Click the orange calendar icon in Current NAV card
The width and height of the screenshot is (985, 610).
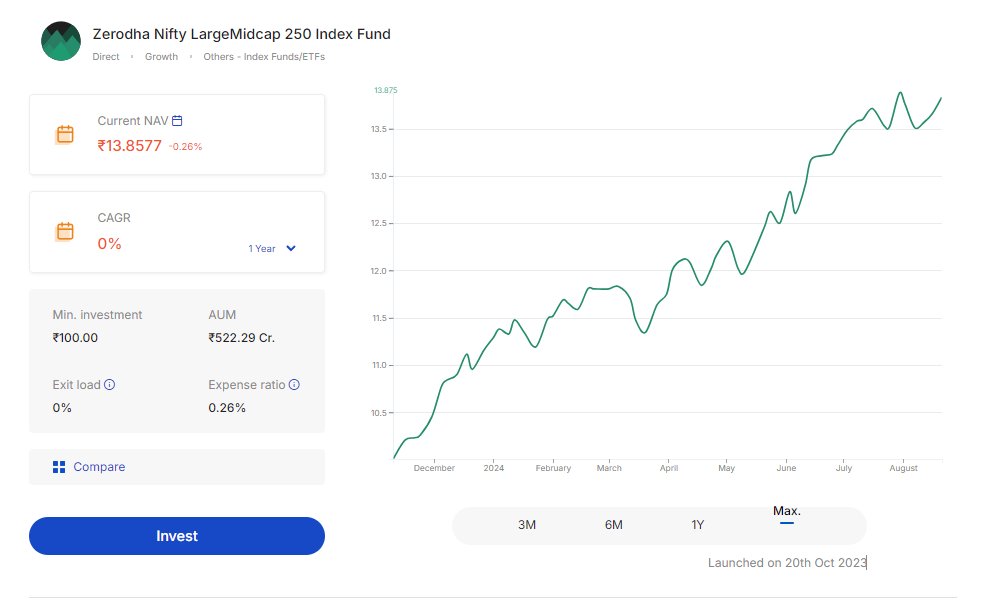pyautogui.click(x=65, y=134)
